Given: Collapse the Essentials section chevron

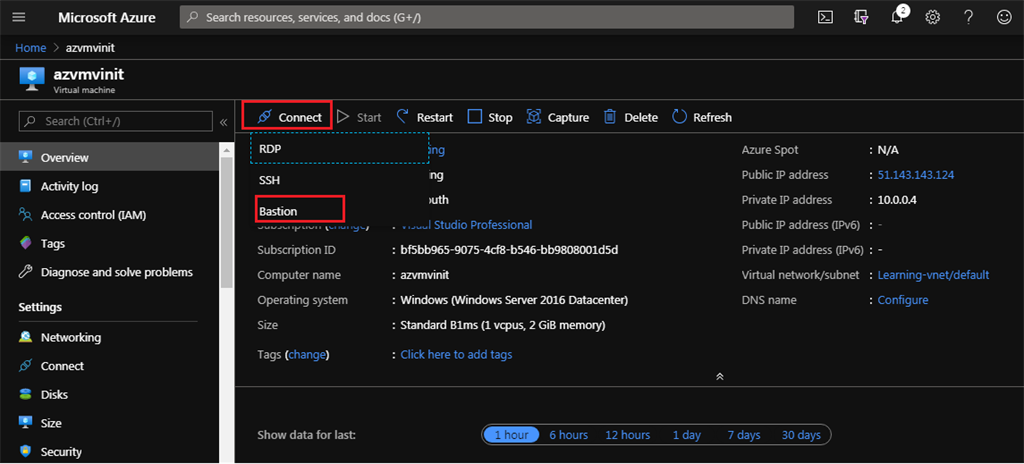Looking at the screenshot, I should [x=720, y=376].
